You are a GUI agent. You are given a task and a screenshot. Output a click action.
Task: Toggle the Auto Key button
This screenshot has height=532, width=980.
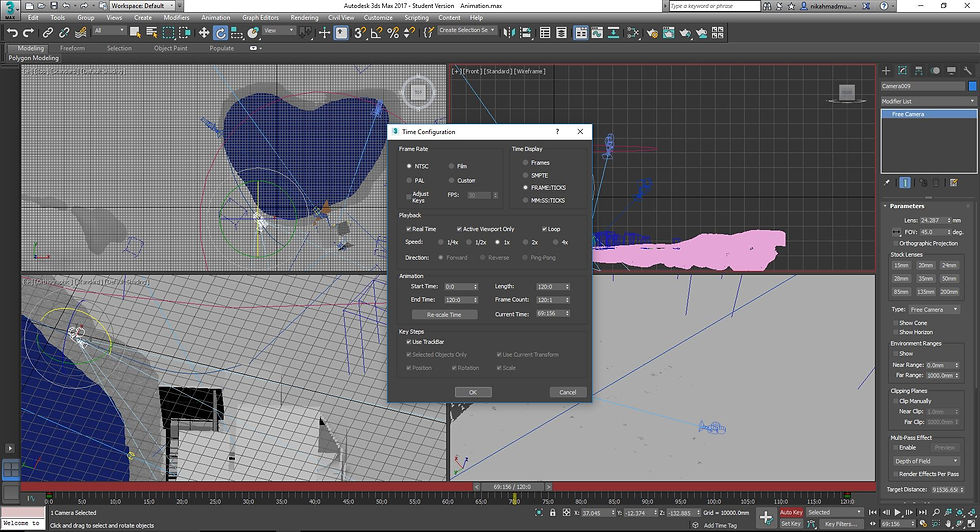click(791, 513)
